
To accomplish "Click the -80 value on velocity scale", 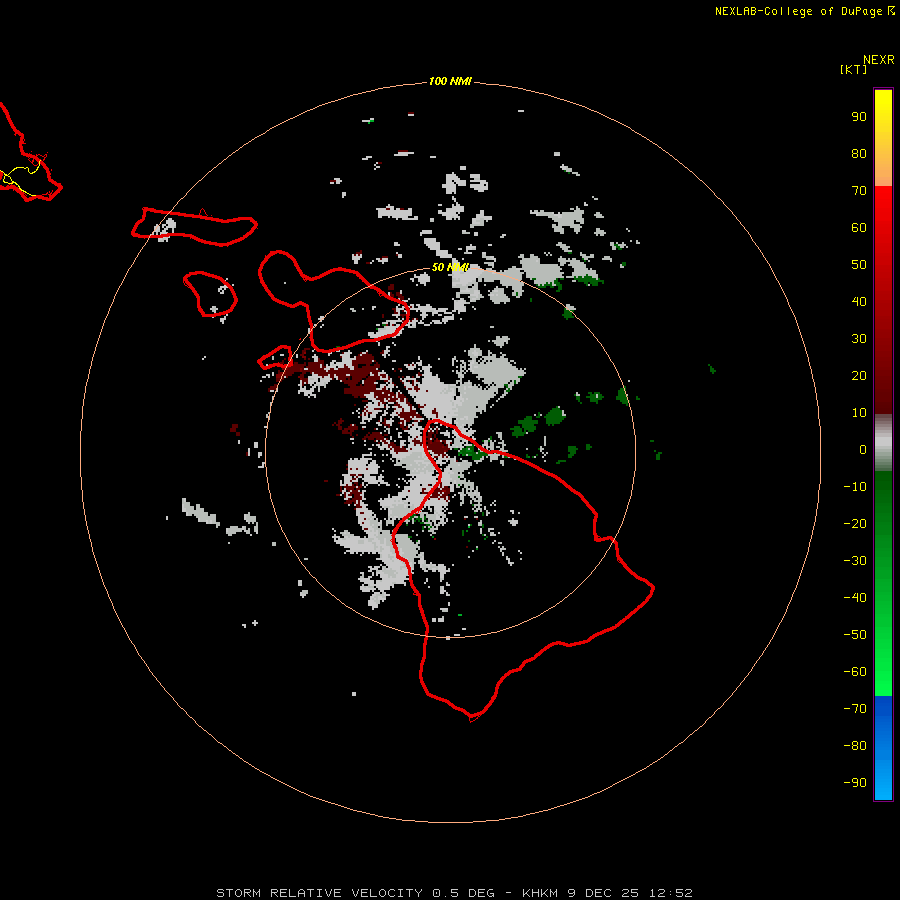I will (x=855, y=746).
